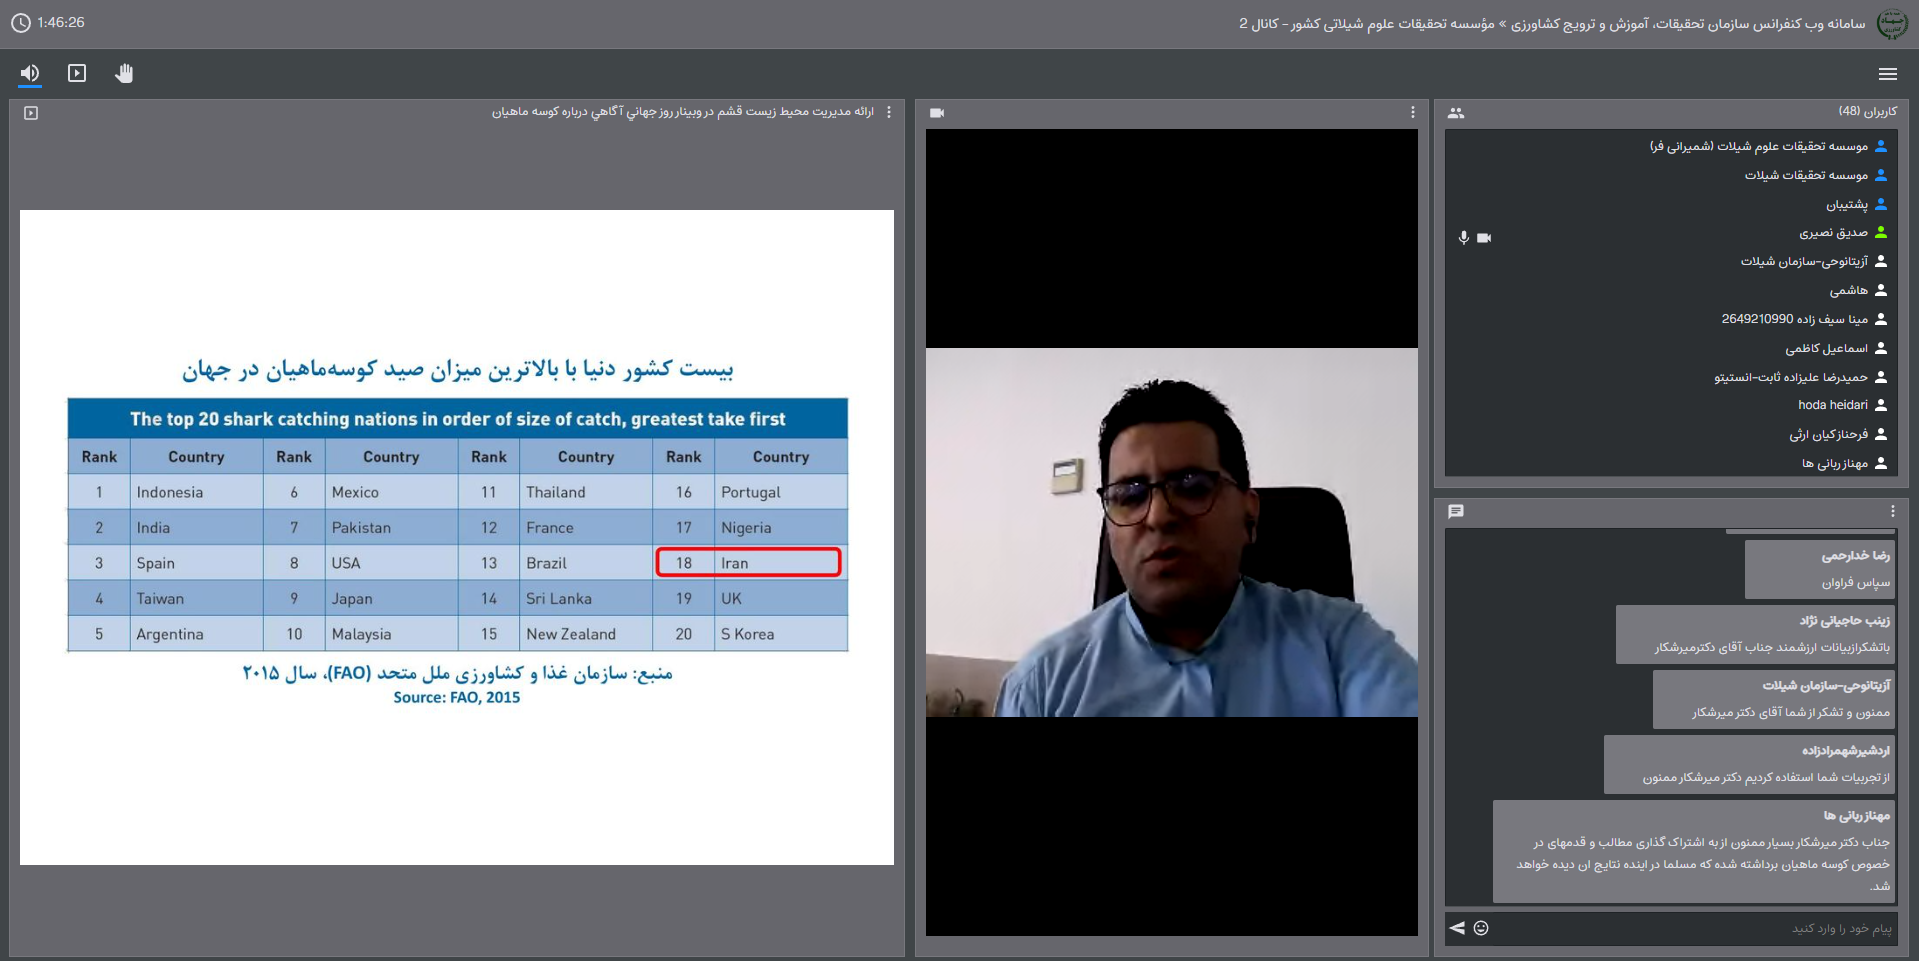Viewport: 1919px width, 961px height.
Task: Click the users group icon
Action: click(1456, 113)
